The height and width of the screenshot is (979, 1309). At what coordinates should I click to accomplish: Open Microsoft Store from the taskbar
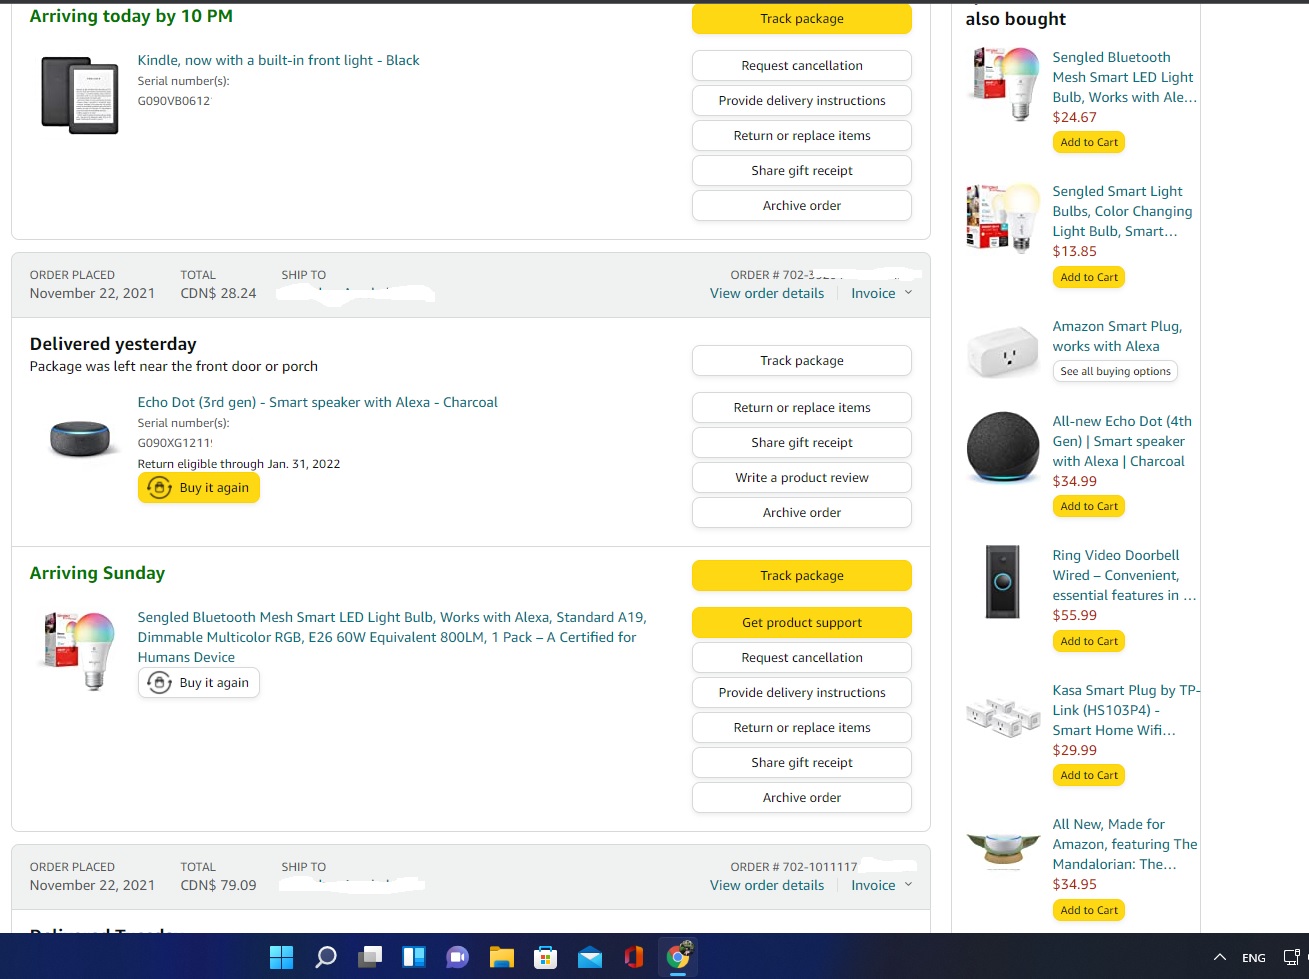pyautogui.click(x=546, y=957)
